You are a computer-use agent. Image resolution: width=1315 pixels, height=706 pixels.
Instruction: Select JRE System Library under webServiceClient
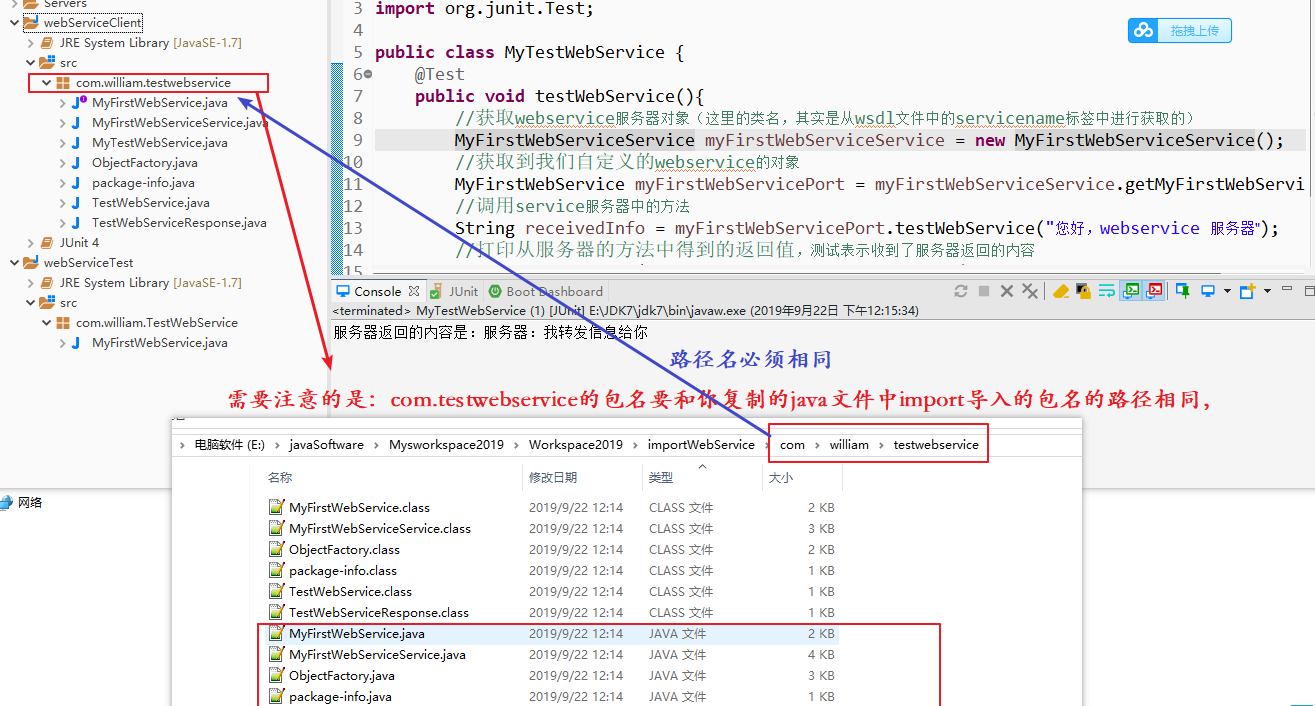[150, 43]
